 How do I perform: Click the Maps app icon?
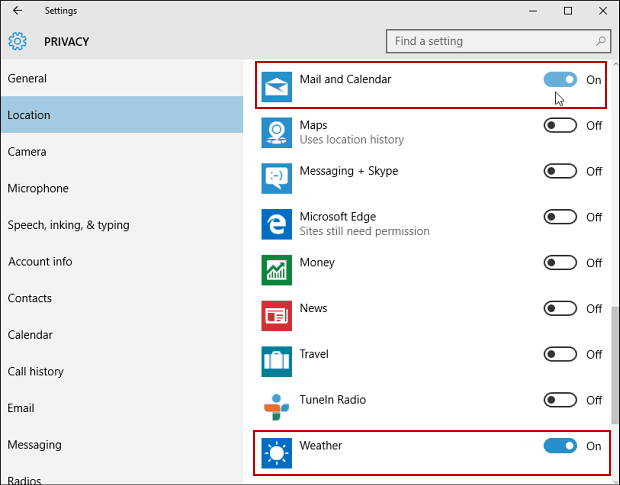click(x=276, y=132)
